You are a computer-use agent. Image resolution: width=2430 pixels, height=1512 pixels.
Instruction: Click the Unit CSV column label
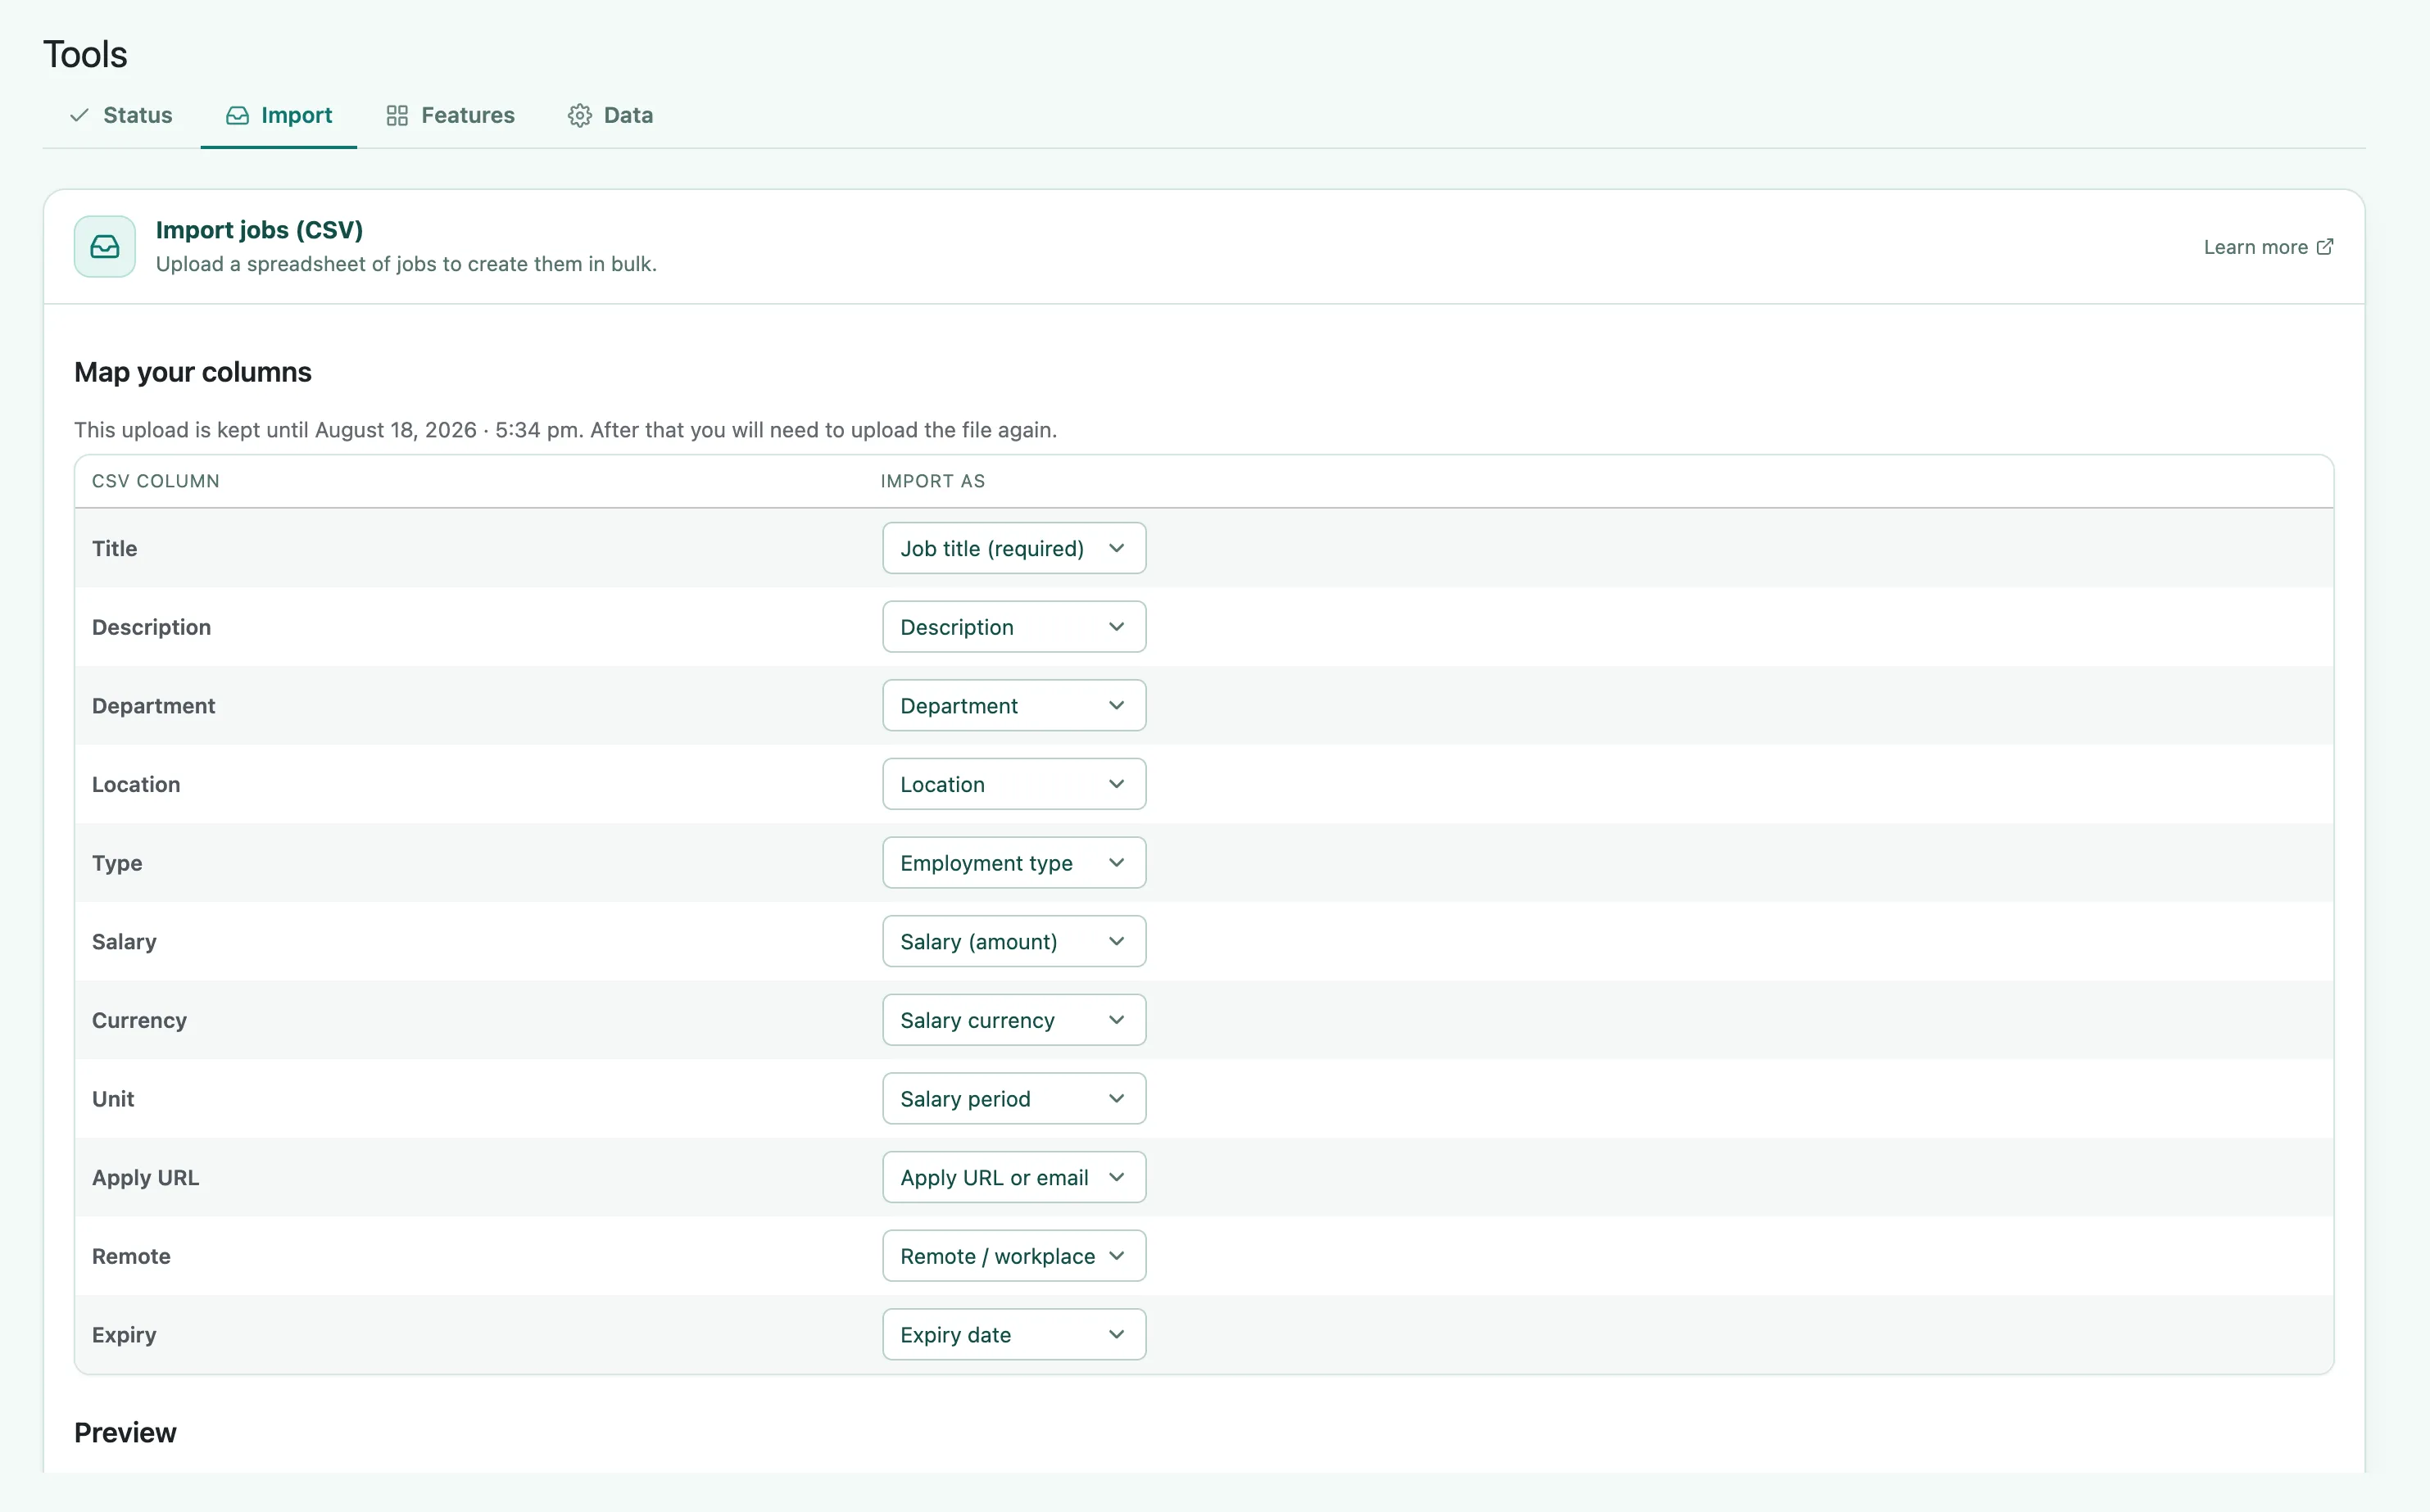[x=113, y=1099]
